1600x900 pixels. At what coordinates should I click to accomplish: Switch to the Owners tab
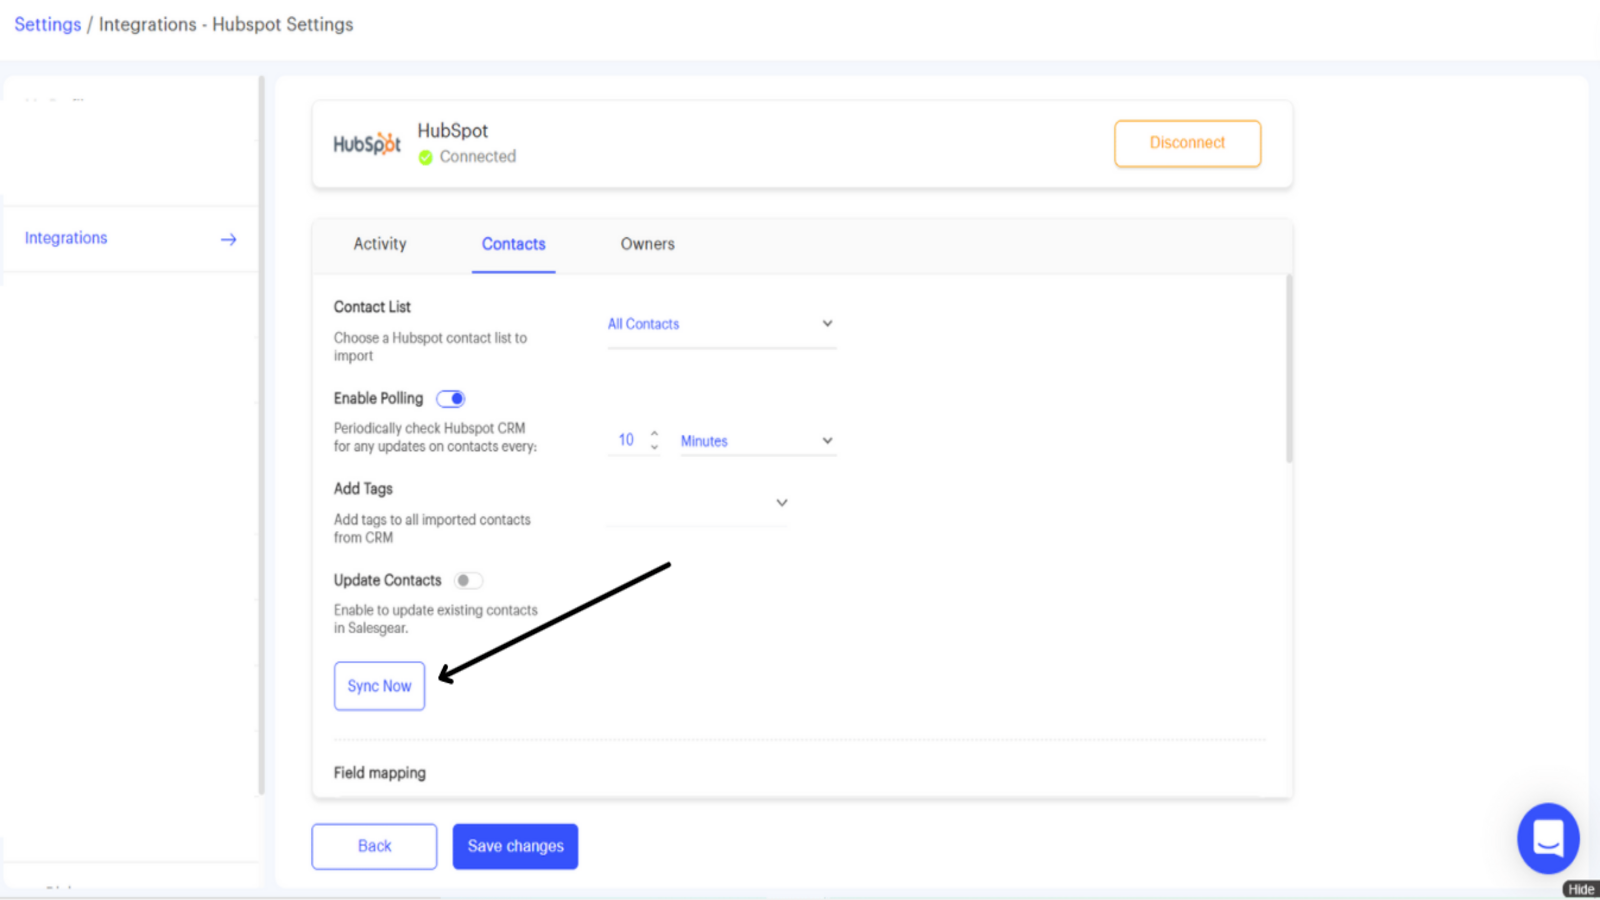click(x=647, y=244)
